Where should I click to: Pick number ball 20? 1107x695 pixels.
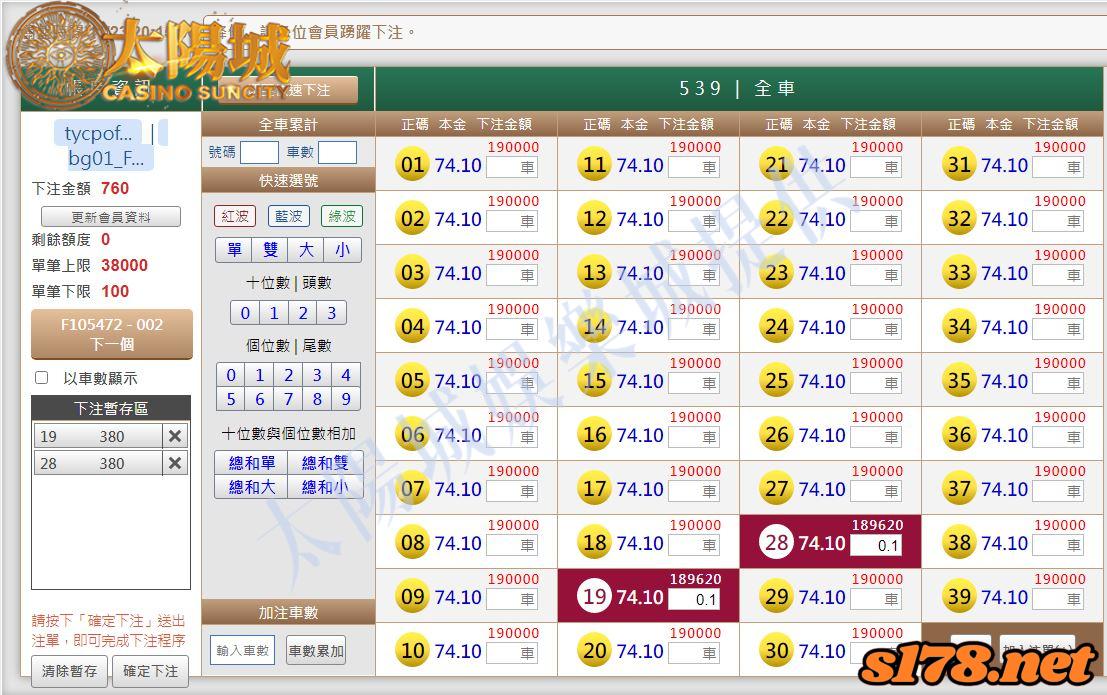tap(594, 651)
